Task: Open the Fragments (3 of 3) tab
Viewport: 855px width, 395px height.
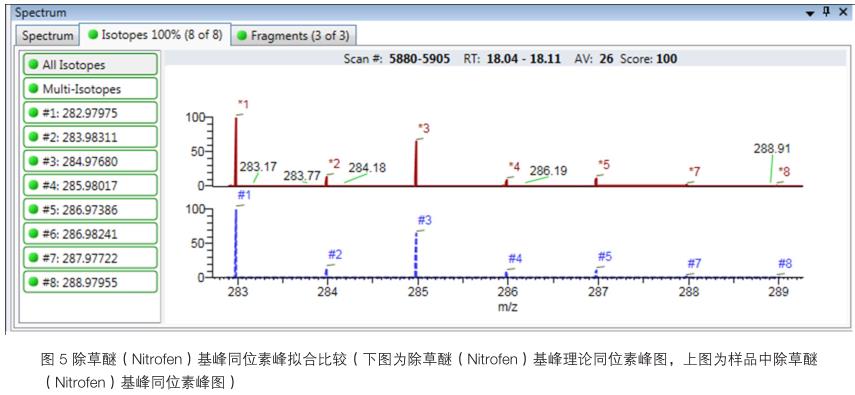Action: pos(294,36)
